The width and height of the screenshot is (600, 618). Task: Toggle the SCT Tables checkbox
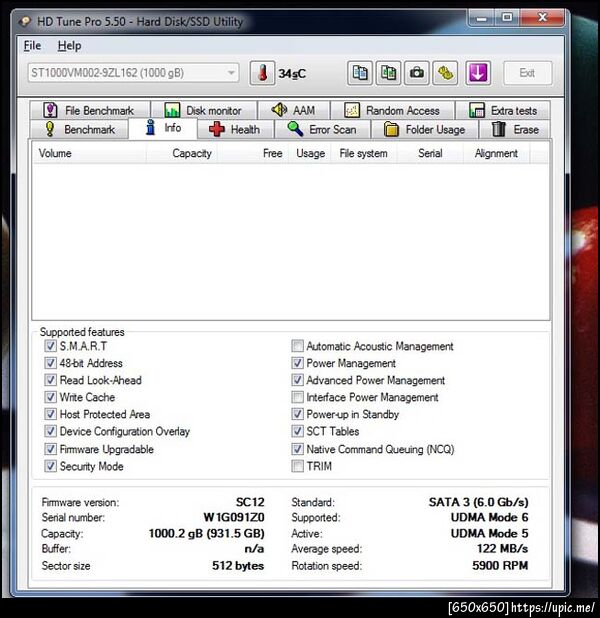(298, 431)
